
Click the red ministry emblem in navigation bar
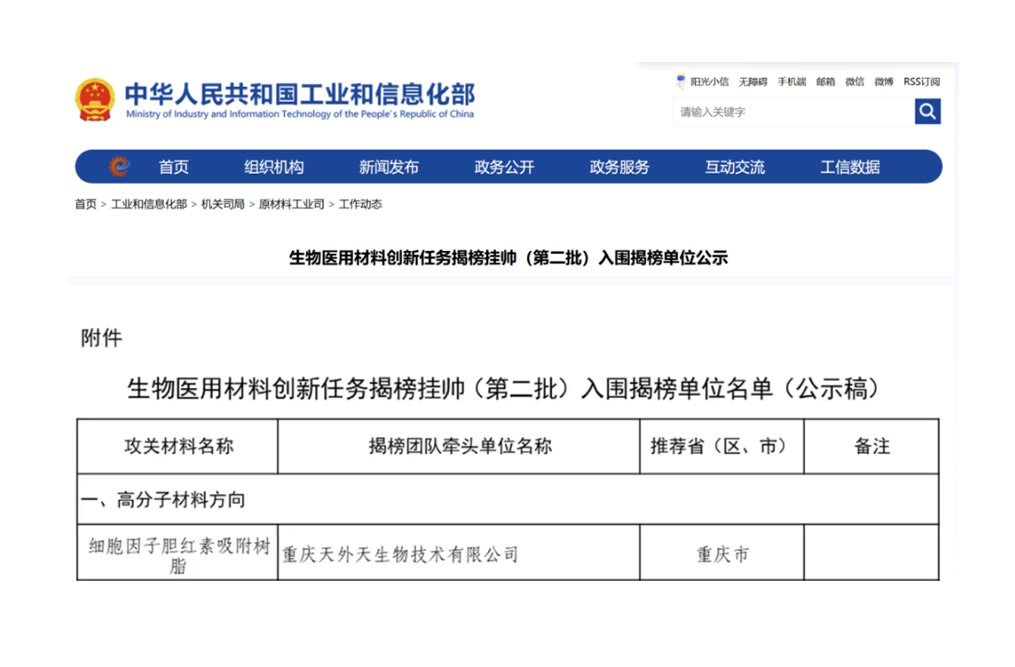pyautogui.click(x=120, y=166)
